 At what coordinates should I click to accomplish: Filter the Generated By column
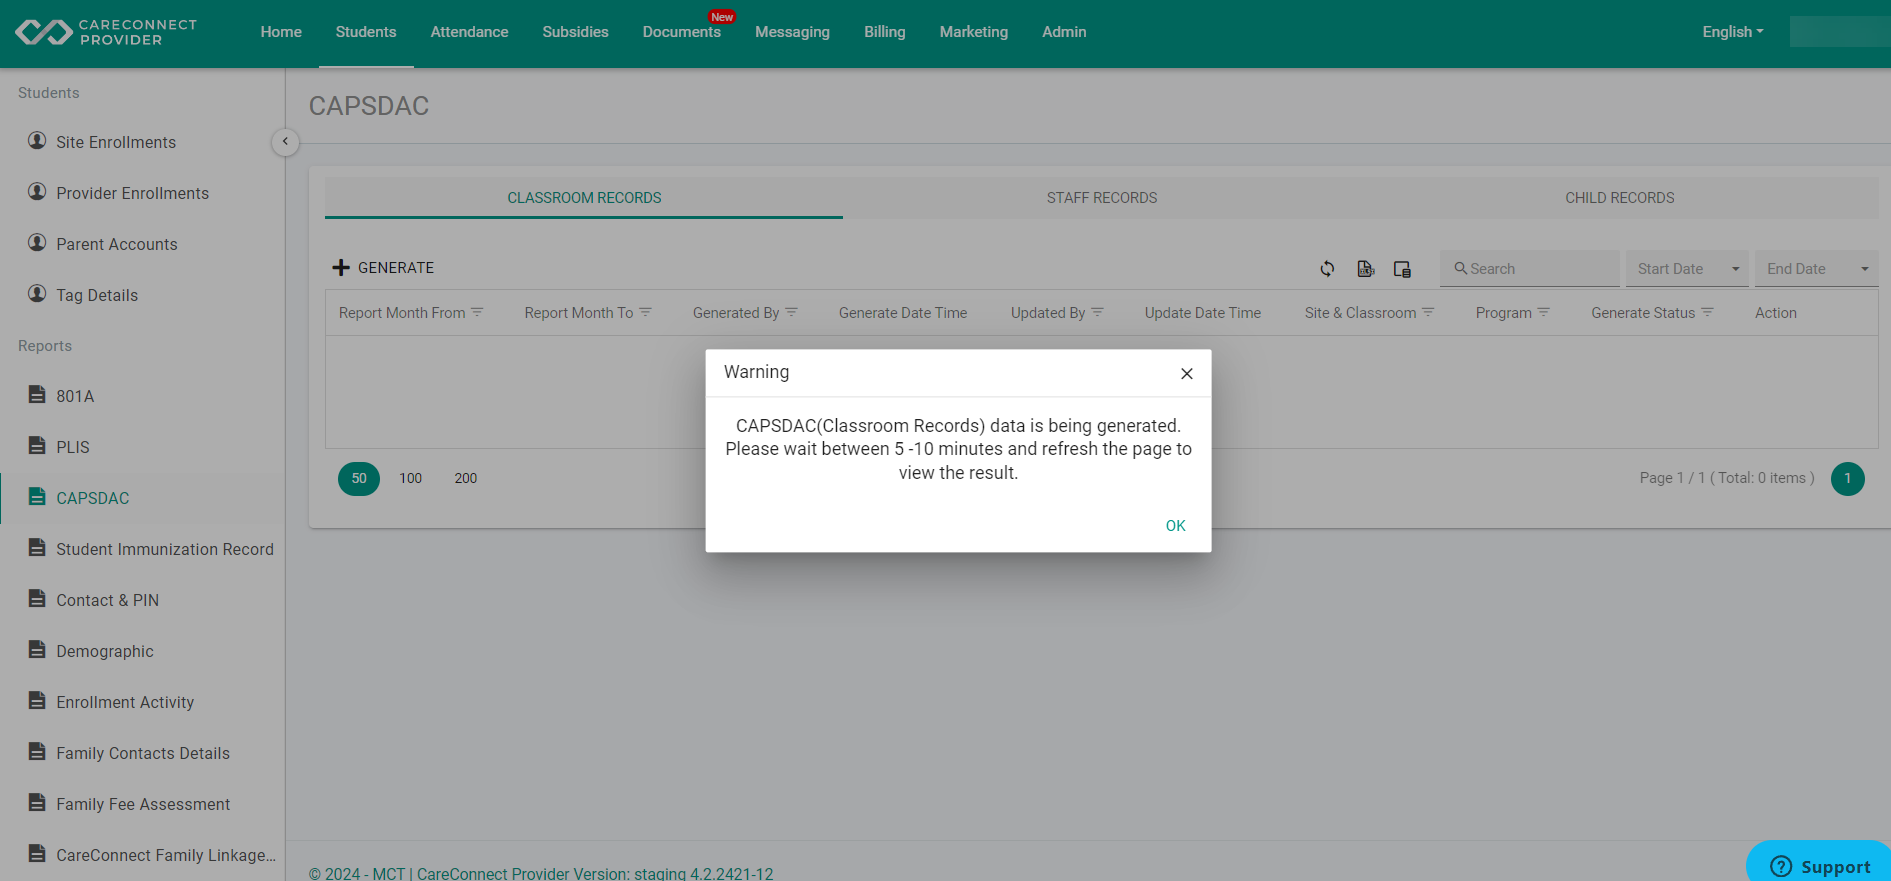(x=791, y=313)
